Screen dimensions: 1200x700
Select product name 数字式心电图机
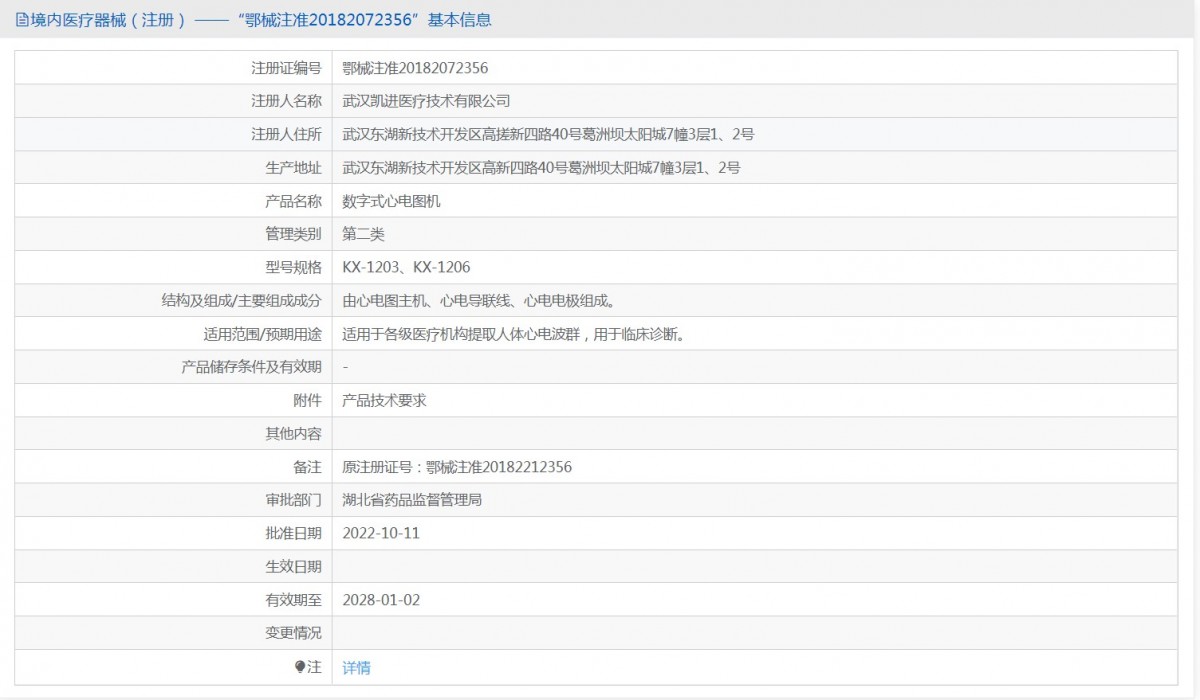(x=391, y=201)
